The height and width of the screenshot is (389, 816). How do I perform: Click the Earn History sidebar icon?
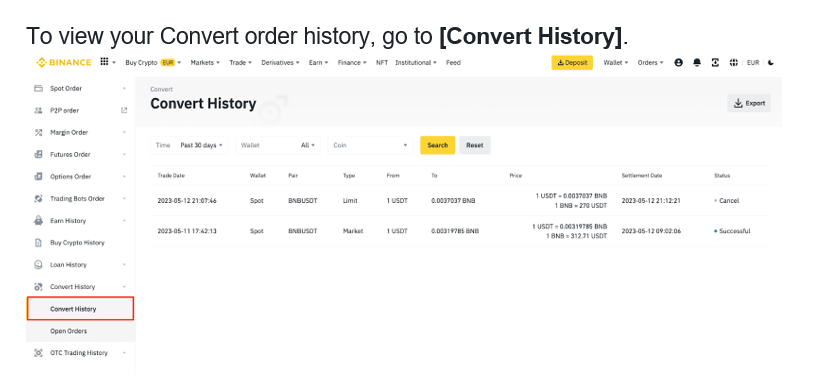click(38, 221)
